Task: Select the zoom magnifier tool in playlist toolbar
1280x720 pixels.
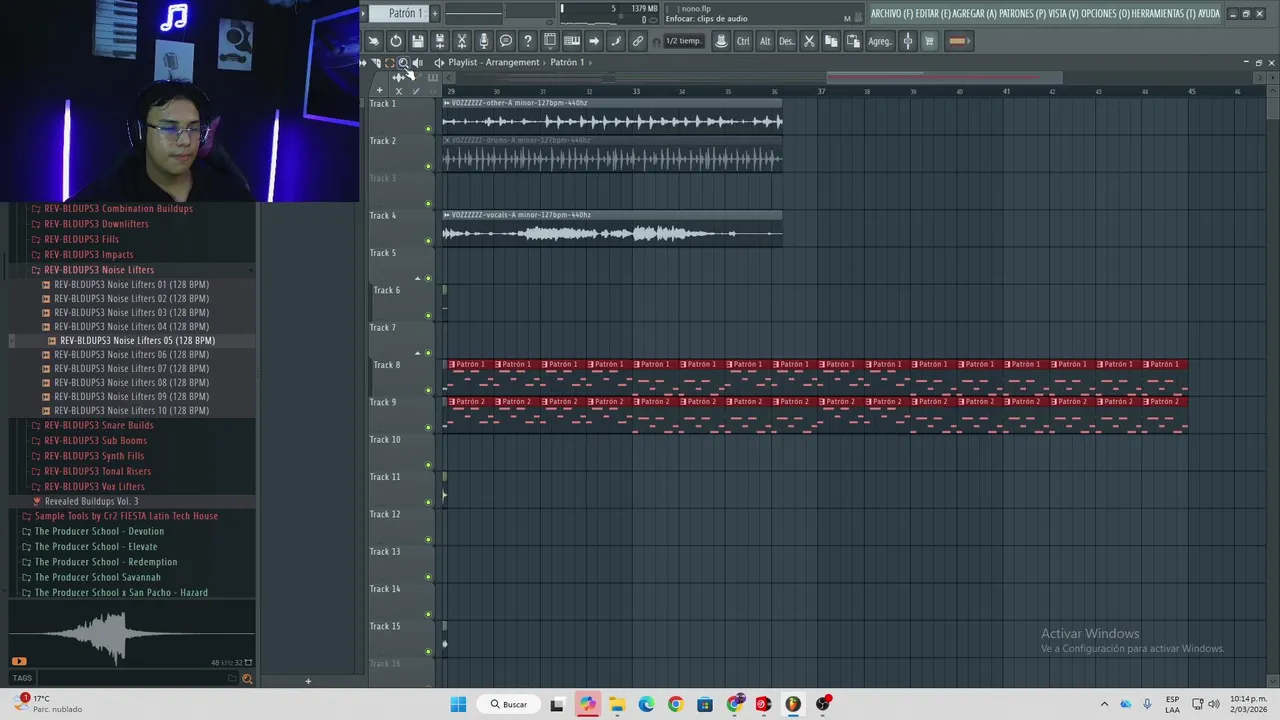Action: click(x=404, y=62)
